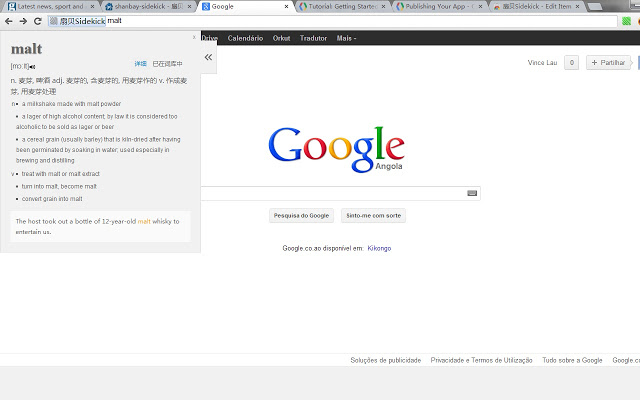Open the green Shanbay extension icon
This screenshot has height=400, width=640.
626,21
